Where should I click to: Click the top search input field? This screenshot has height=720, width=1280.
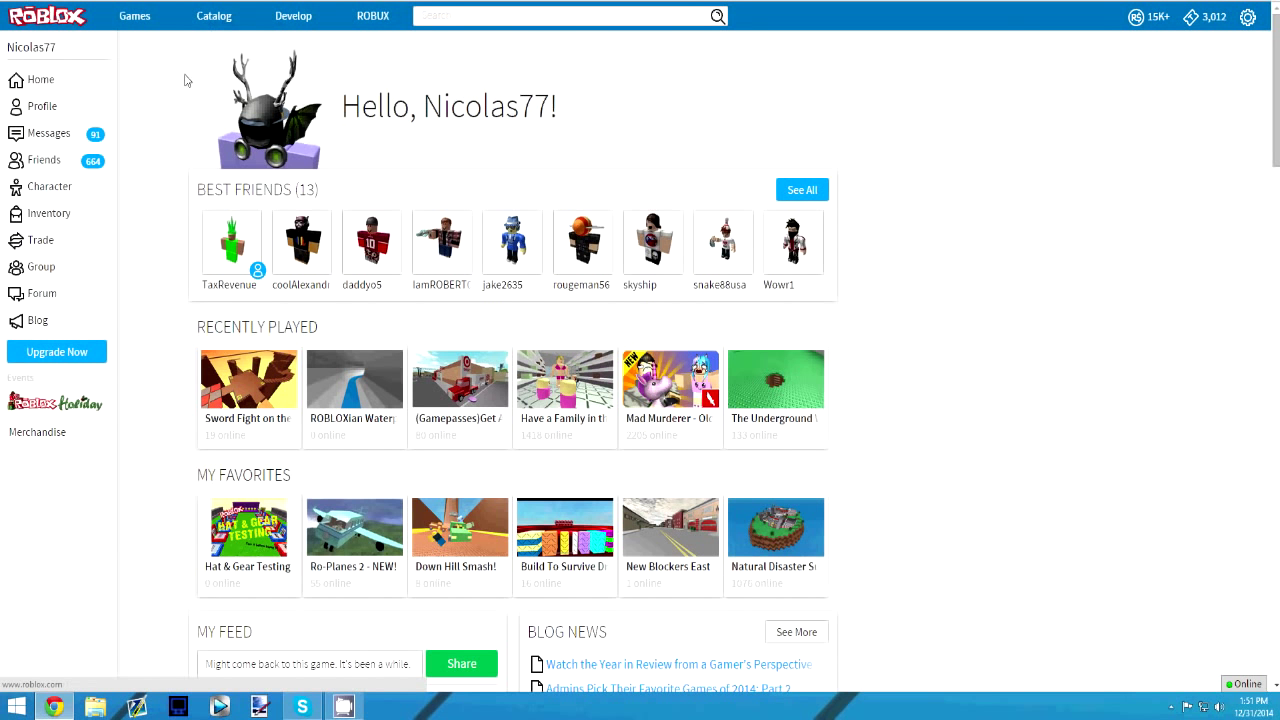point(560,16)
